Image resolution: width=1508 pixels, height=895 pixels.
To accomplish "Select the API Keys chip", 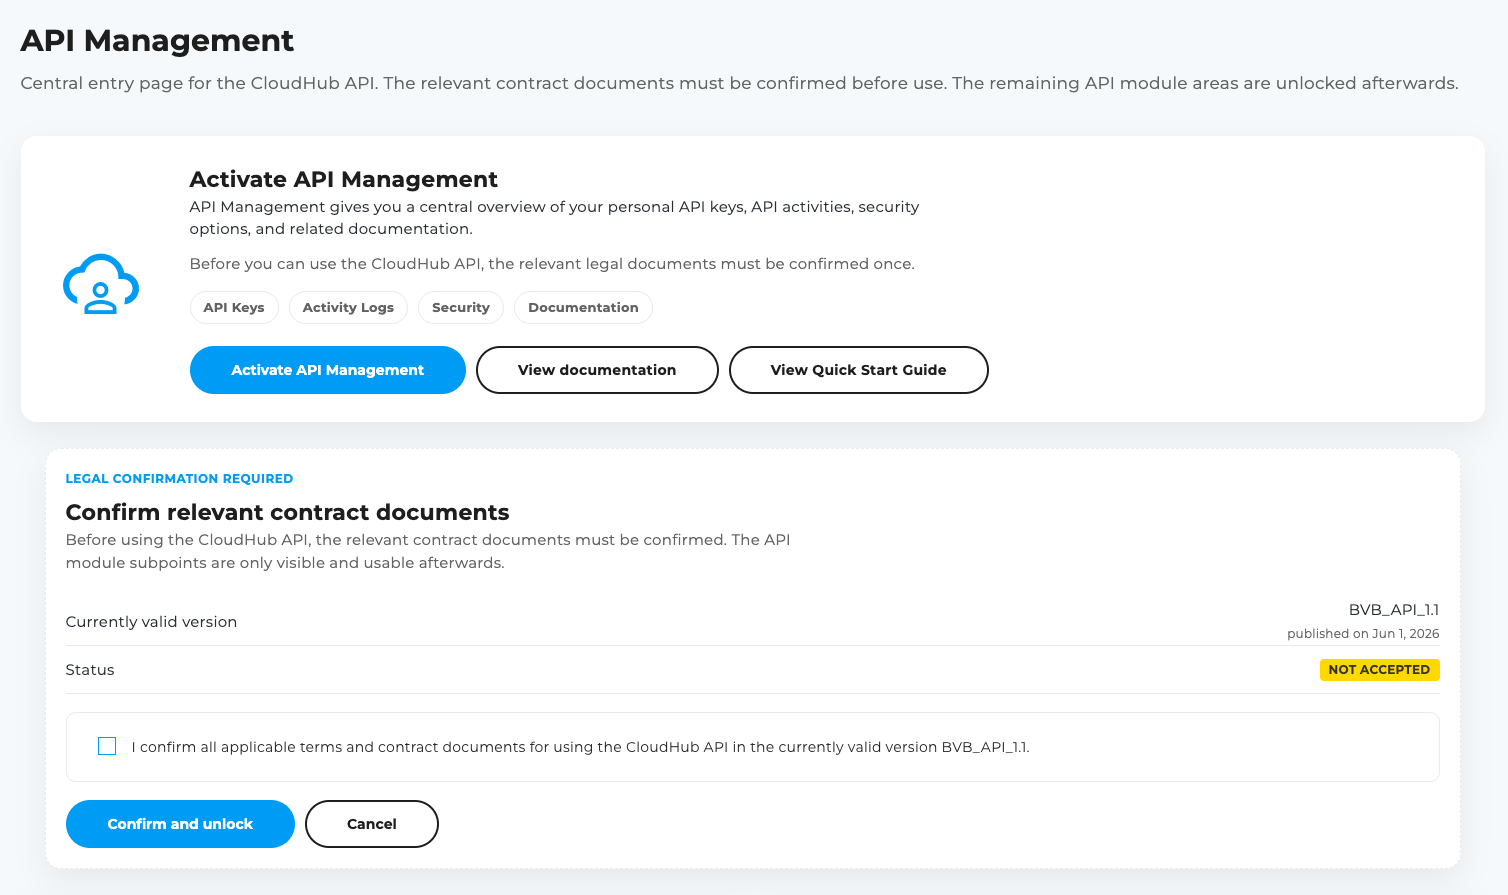I will point(234,308).
